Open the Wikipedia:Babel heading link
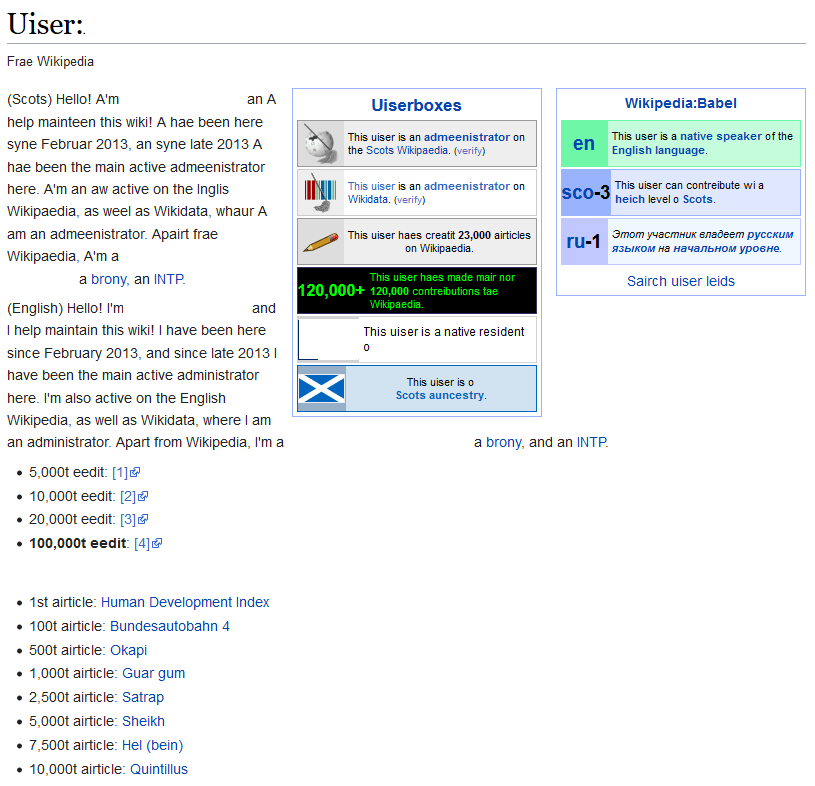 pos(680,103)
